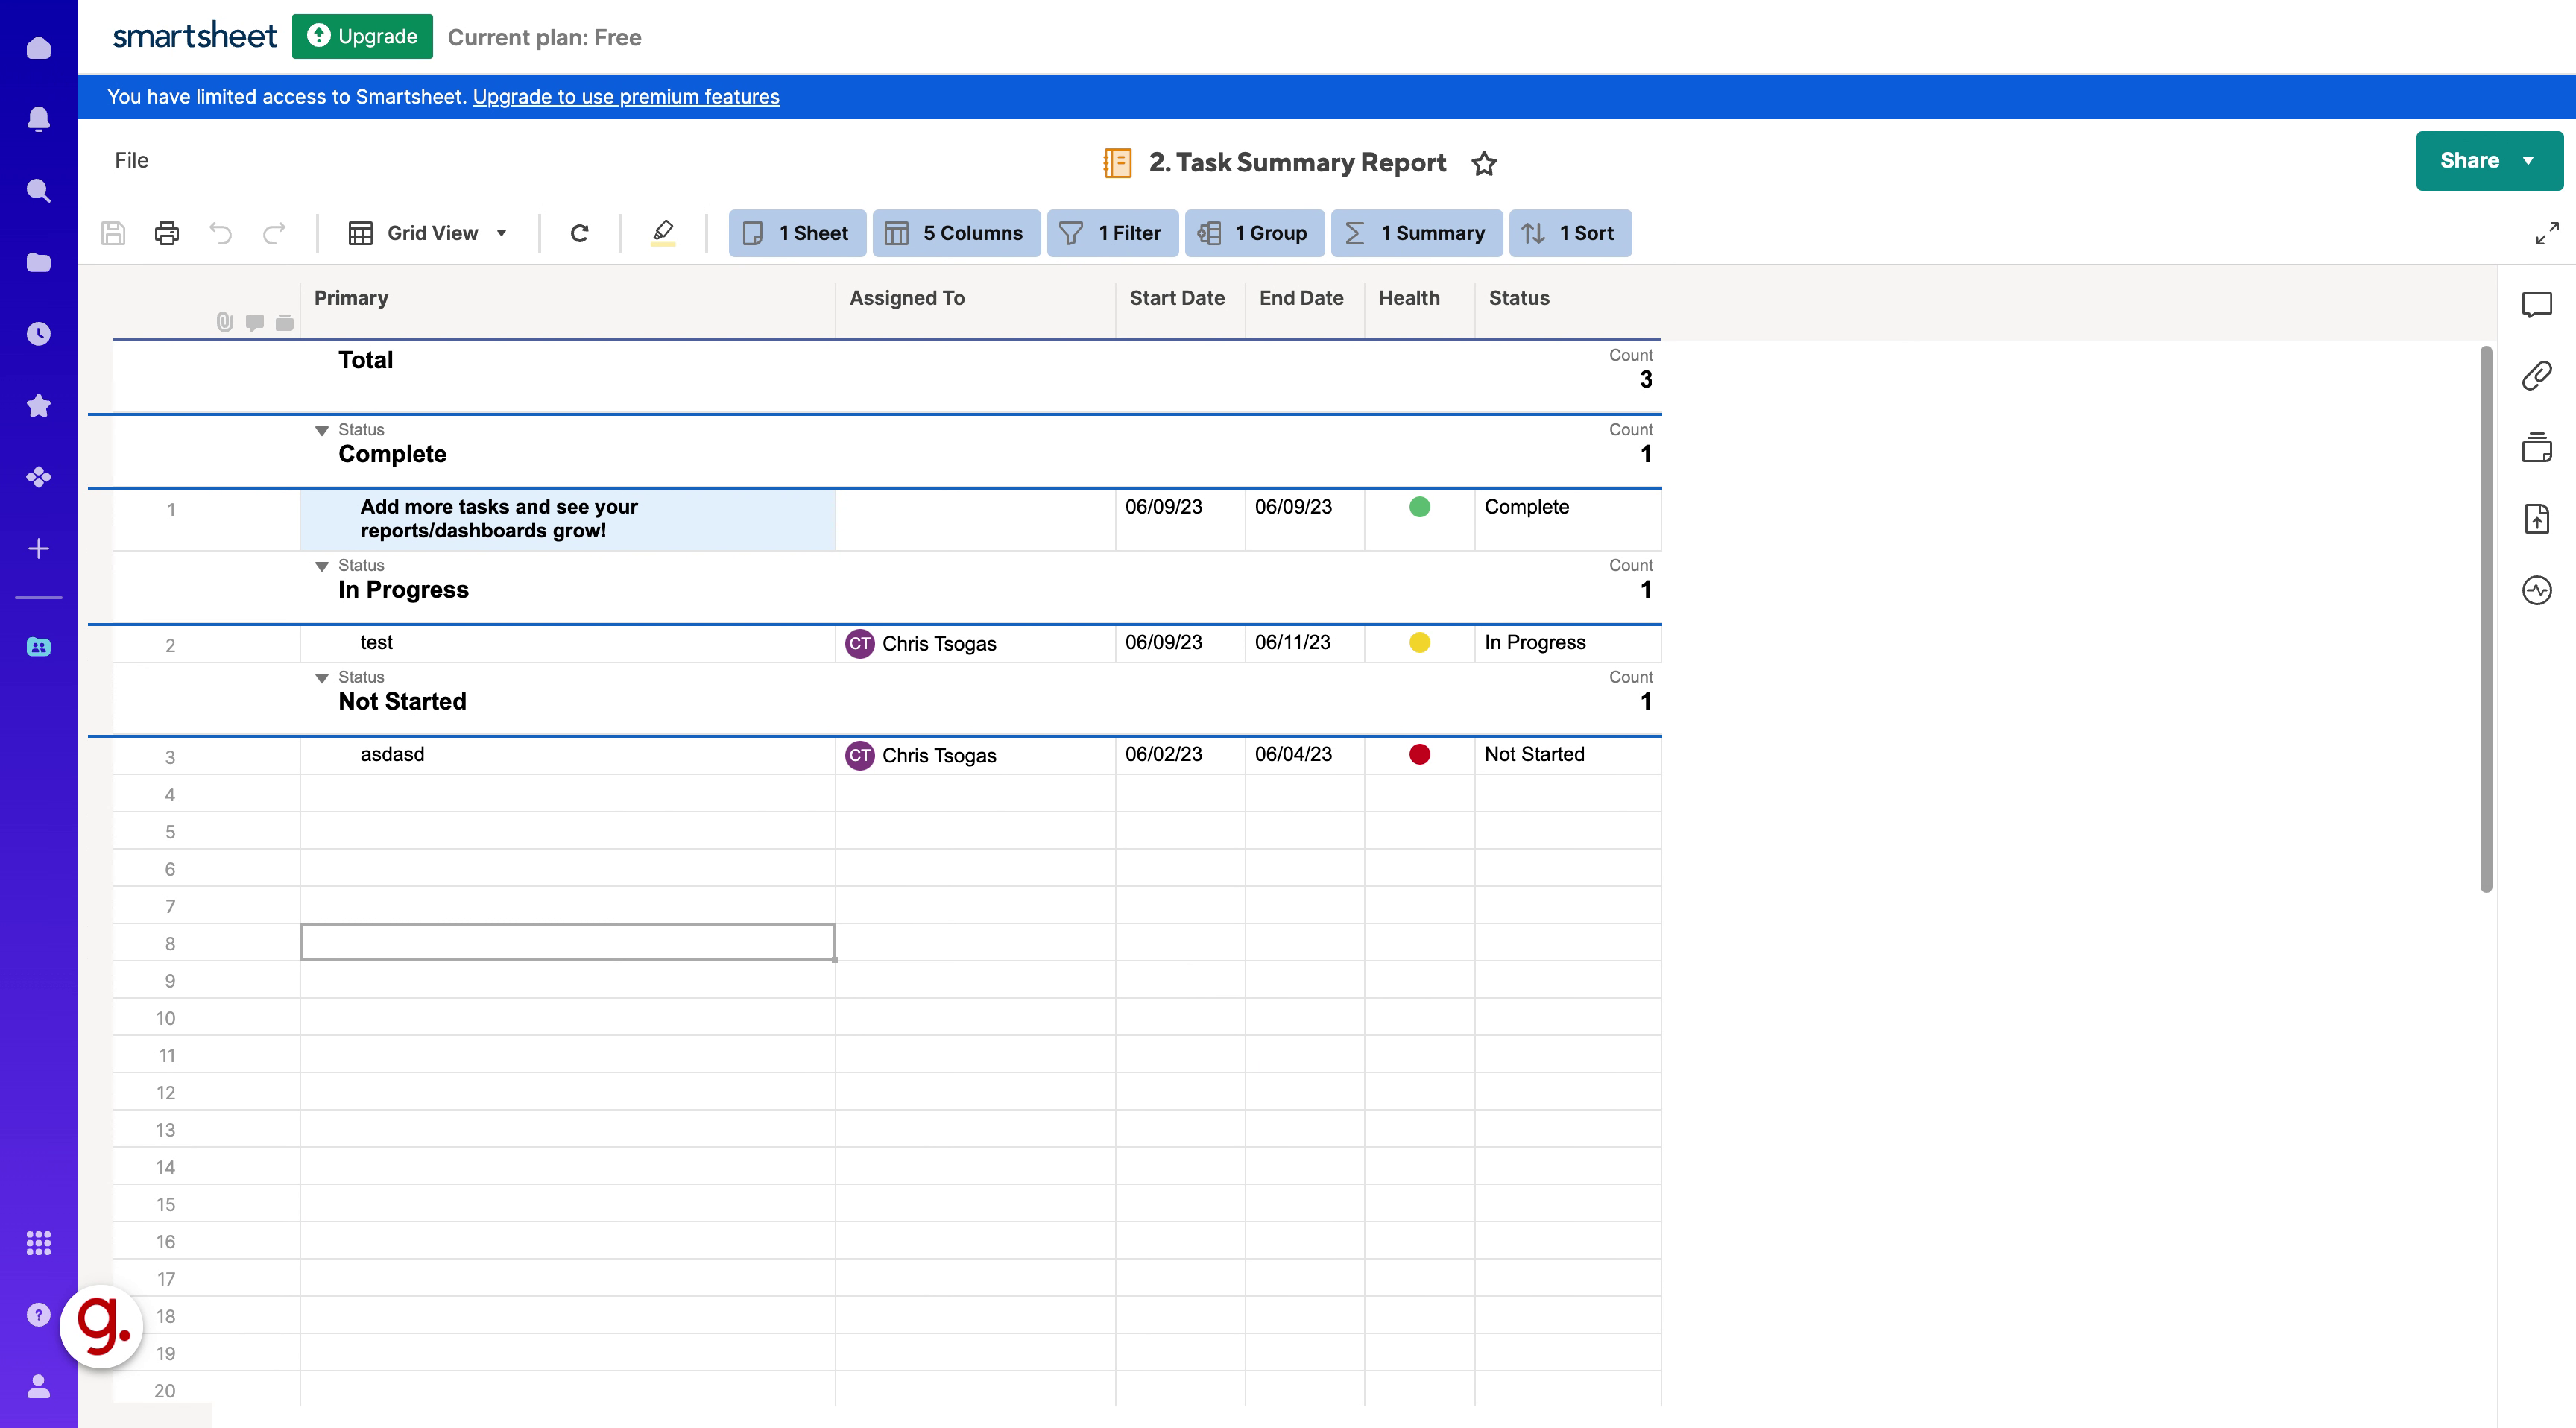Collapse the Complete status group
The width and height of the screenshot is (2576, 1428).
coord(322,430)
